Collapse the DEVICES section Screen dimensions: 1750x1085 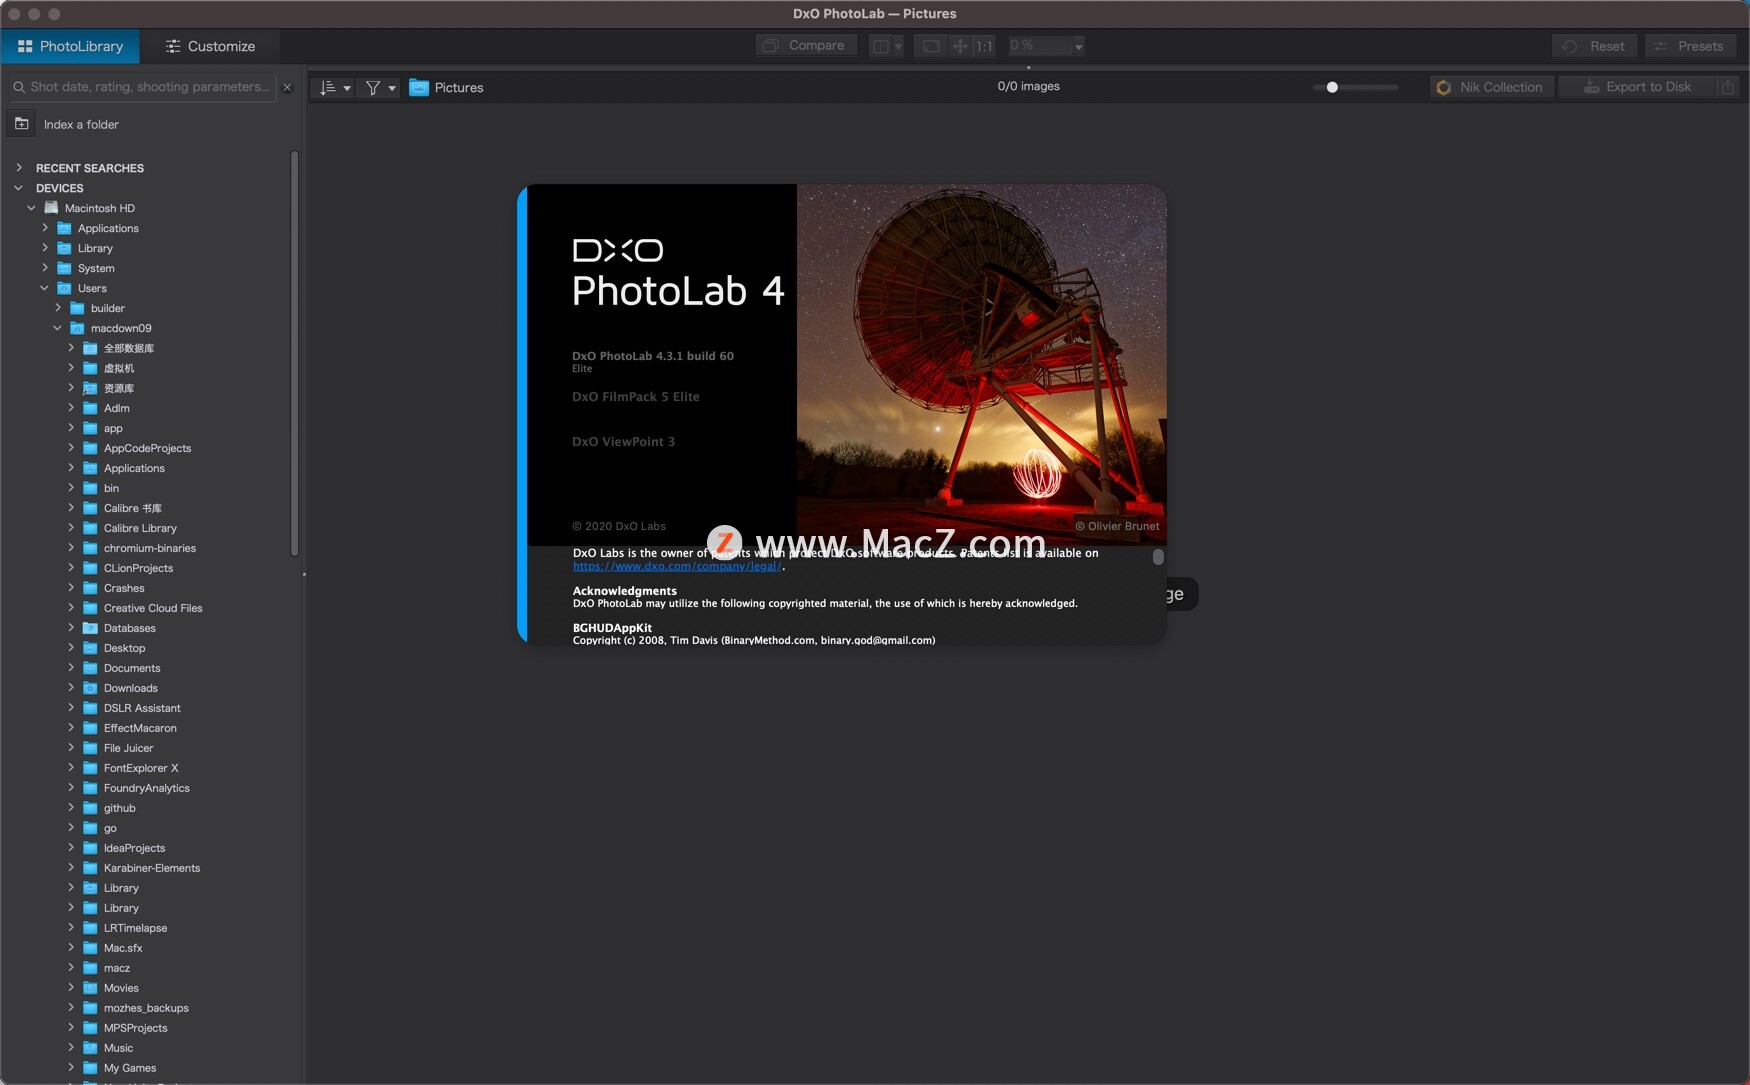coord(19,187)
